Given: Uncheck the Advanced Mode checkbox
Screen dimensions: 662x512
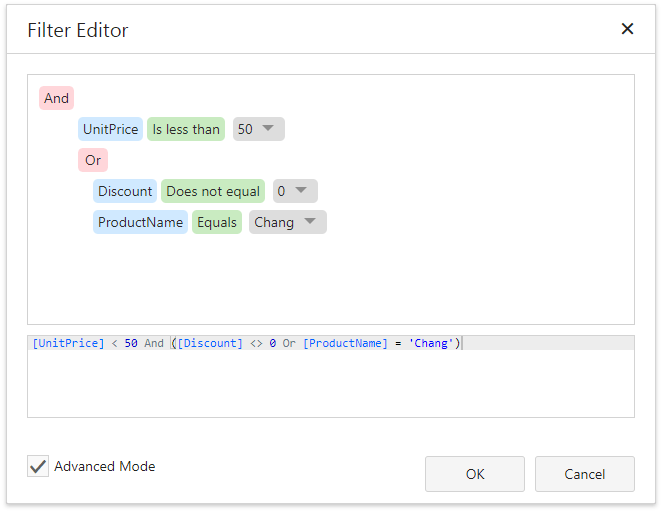Looking at the screenshot, I should click(38, 466).
